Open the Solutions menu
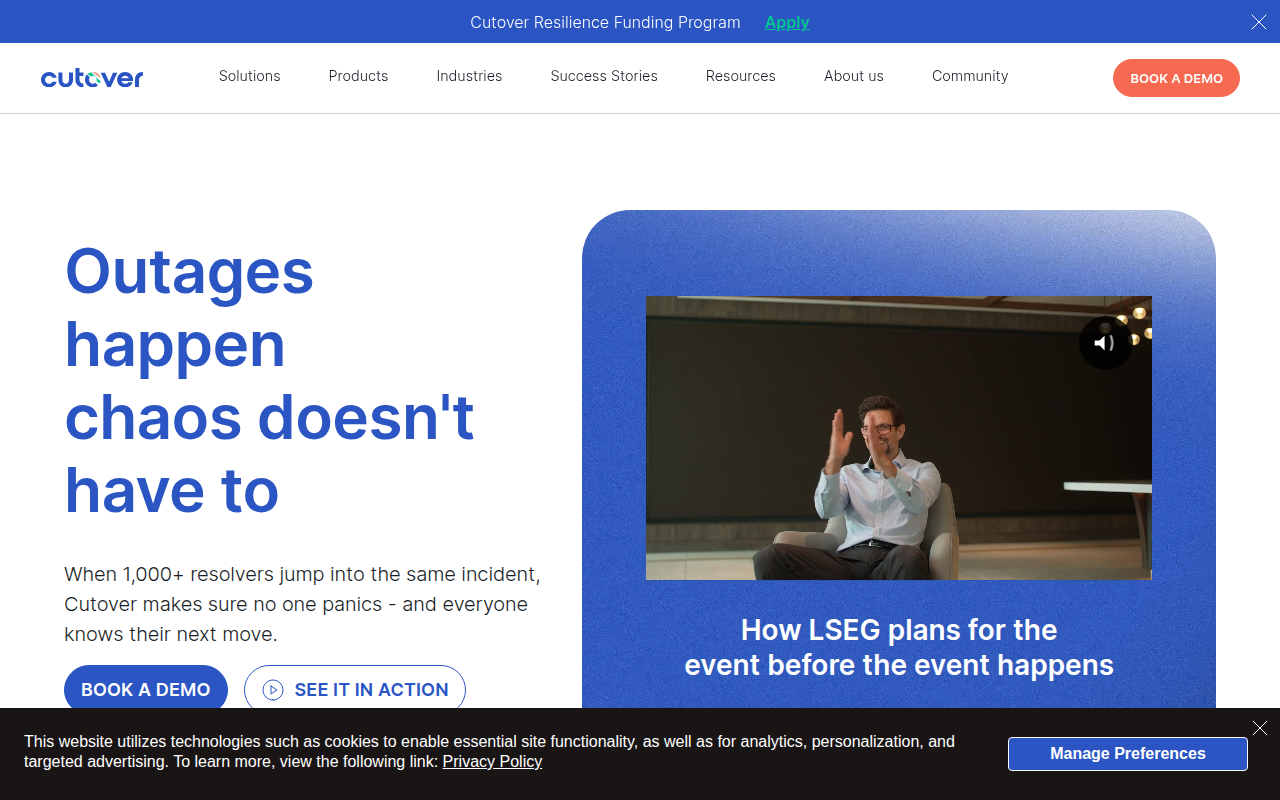This screenshot has width=1280, height=800. (x=250, y=76)
